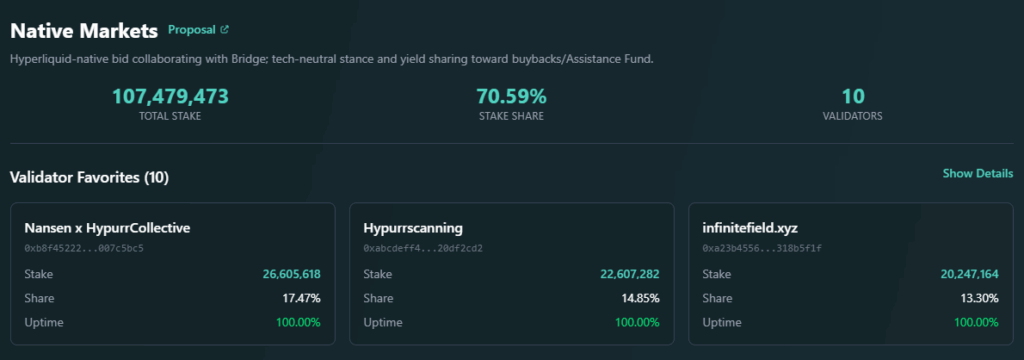Click infinitefield.xyz stake amount 20,247,164
The width and height of the screenshot is (1024, 360).
(969, 274)
